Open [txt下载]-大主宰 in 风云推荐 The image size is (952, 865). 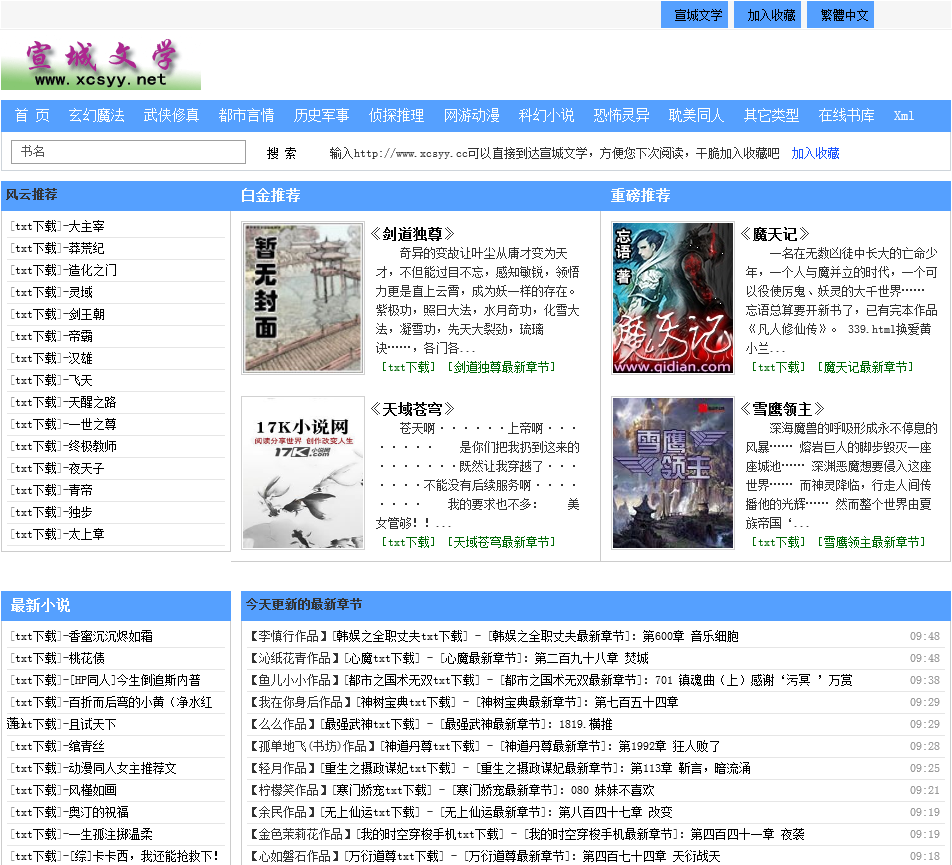click(x=57, y=226)
